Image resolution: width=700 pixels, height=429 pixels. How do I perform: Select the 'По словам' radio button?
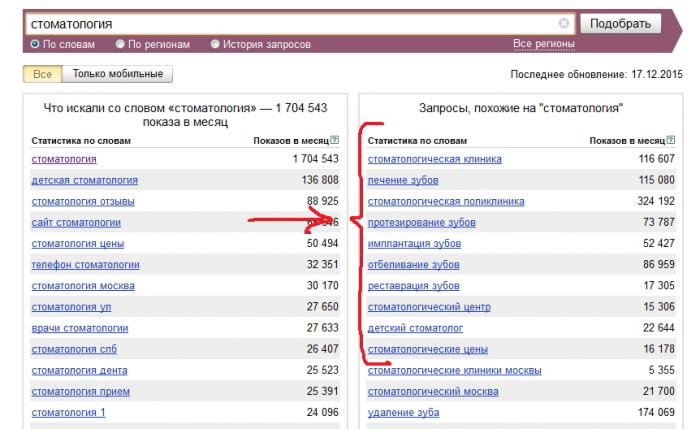tap(35, 44)
